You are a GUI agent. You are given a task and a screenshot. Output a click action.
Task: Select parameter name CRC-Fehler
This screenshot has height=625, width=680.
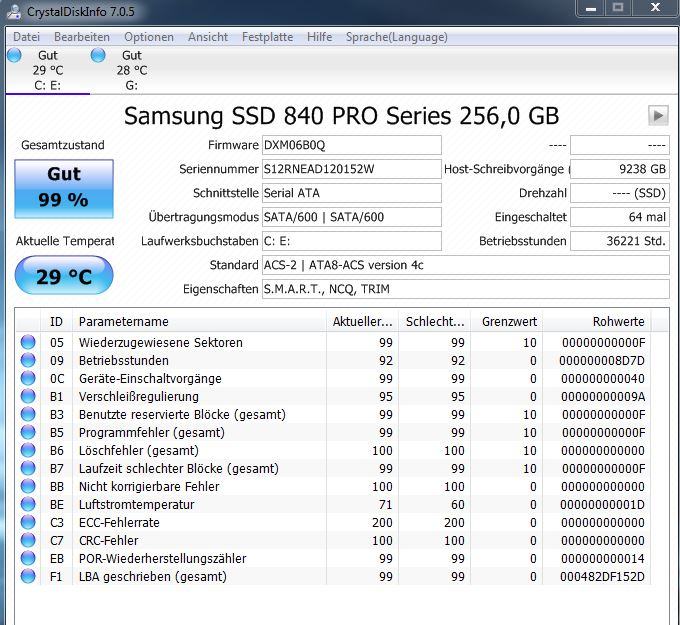(108, 540)
